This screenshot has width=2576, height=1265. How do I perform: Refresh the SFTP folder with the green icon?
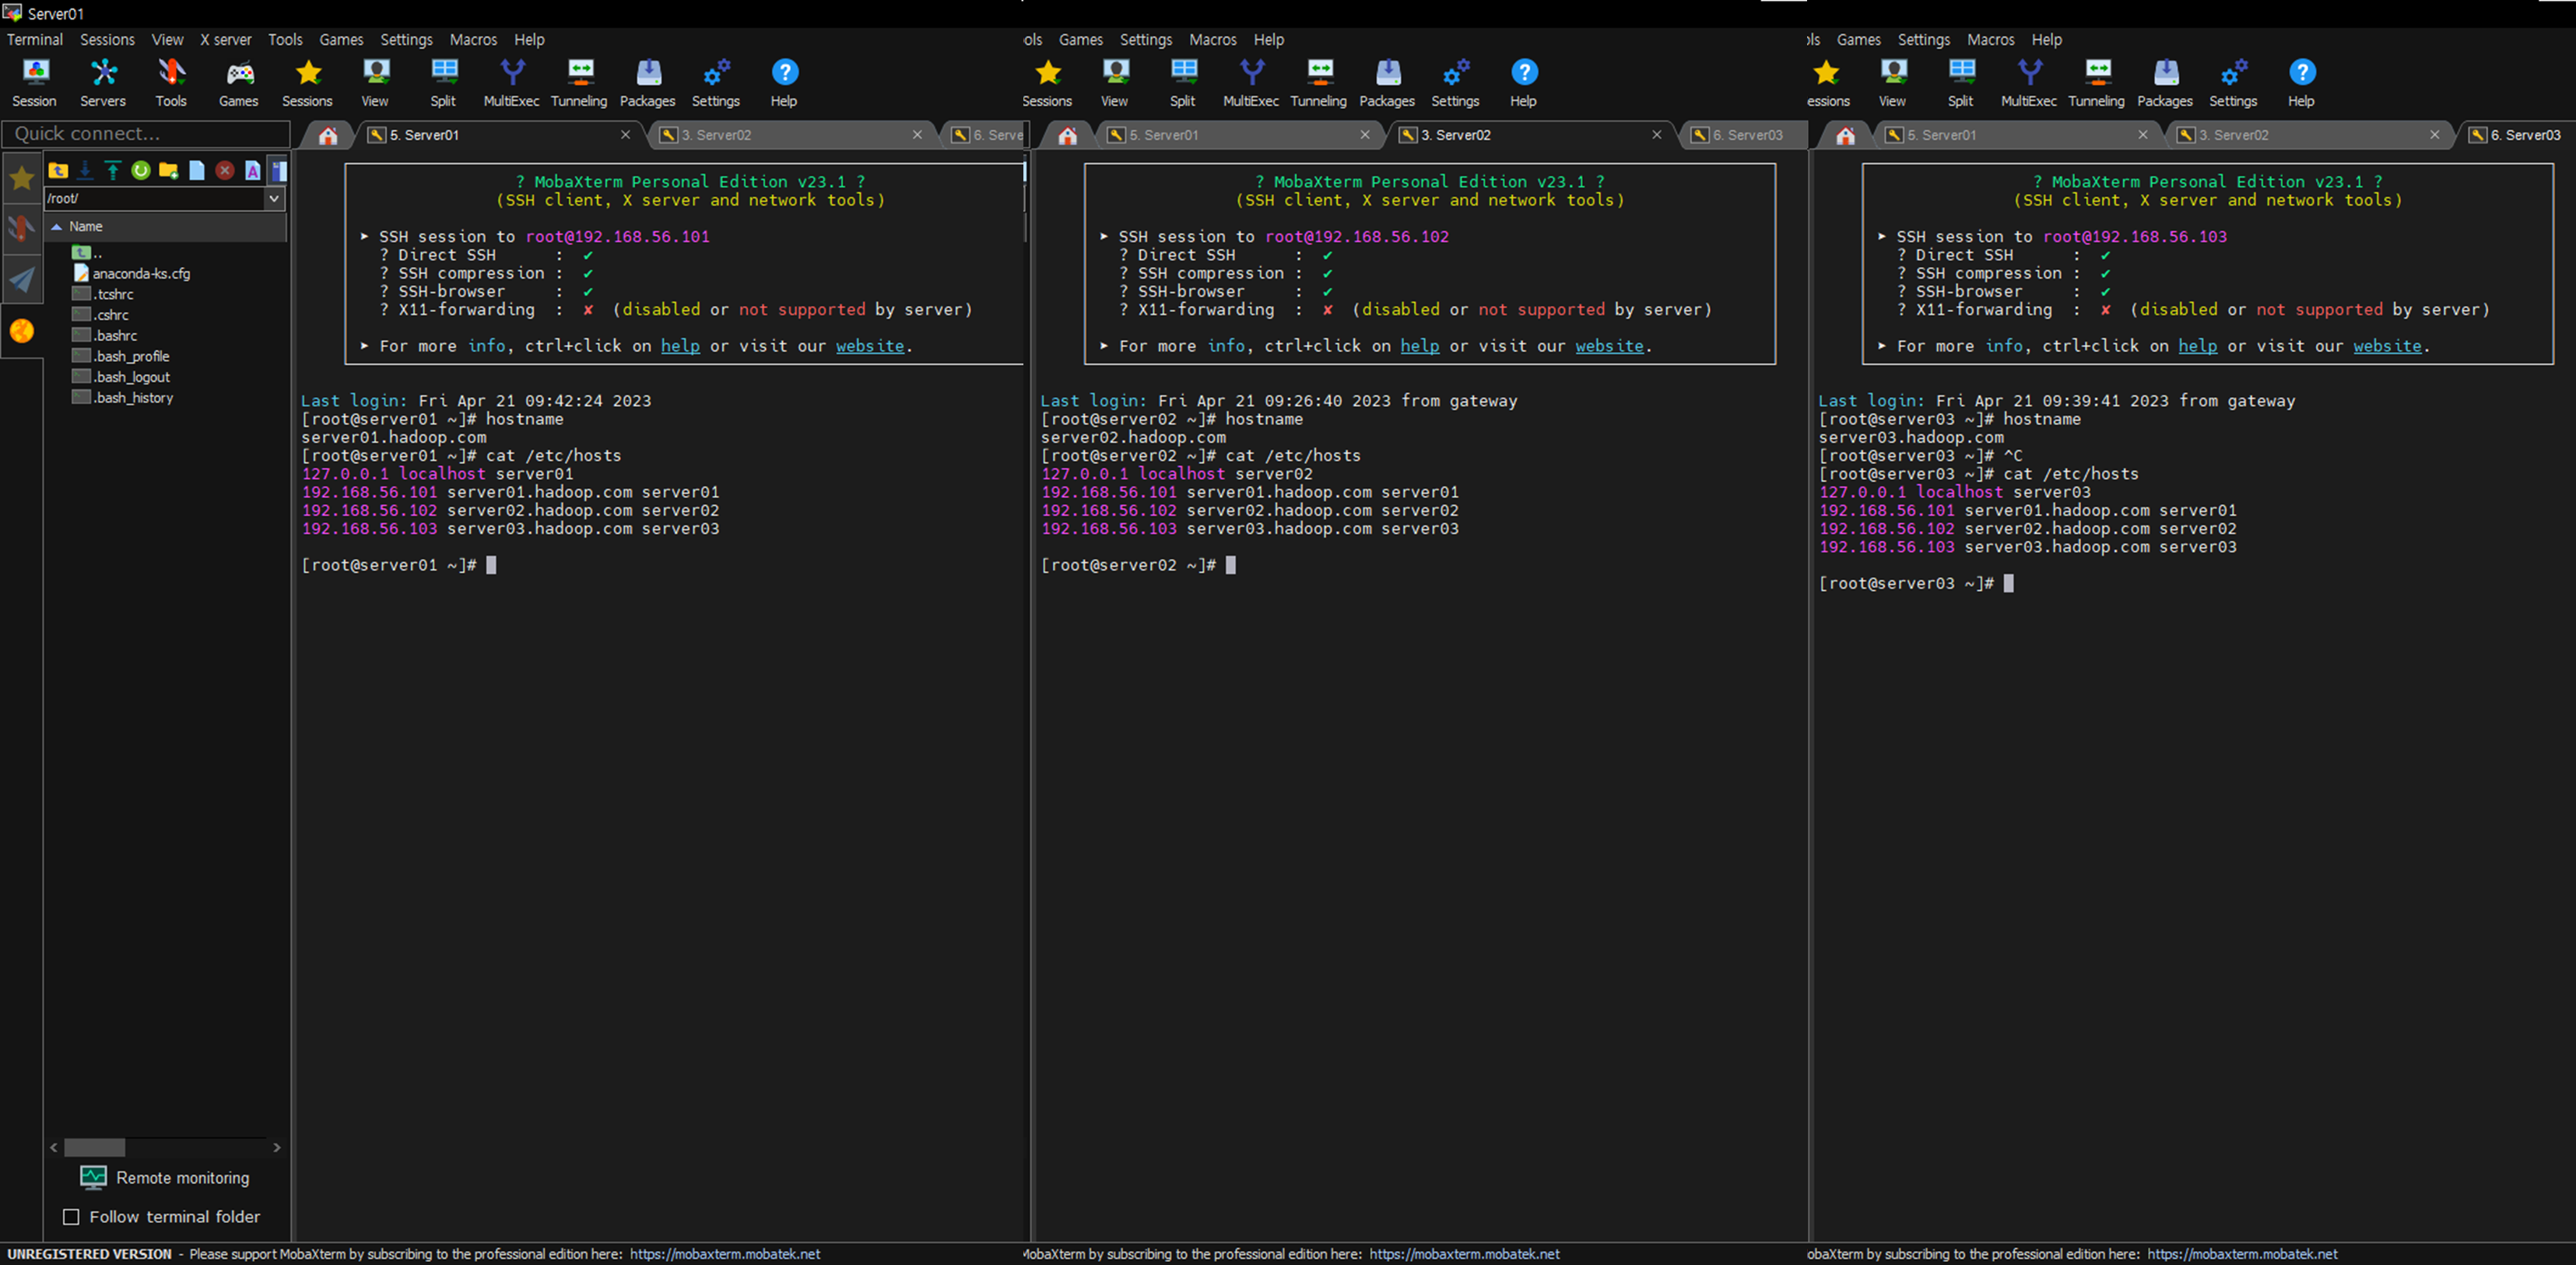(141, 171)
